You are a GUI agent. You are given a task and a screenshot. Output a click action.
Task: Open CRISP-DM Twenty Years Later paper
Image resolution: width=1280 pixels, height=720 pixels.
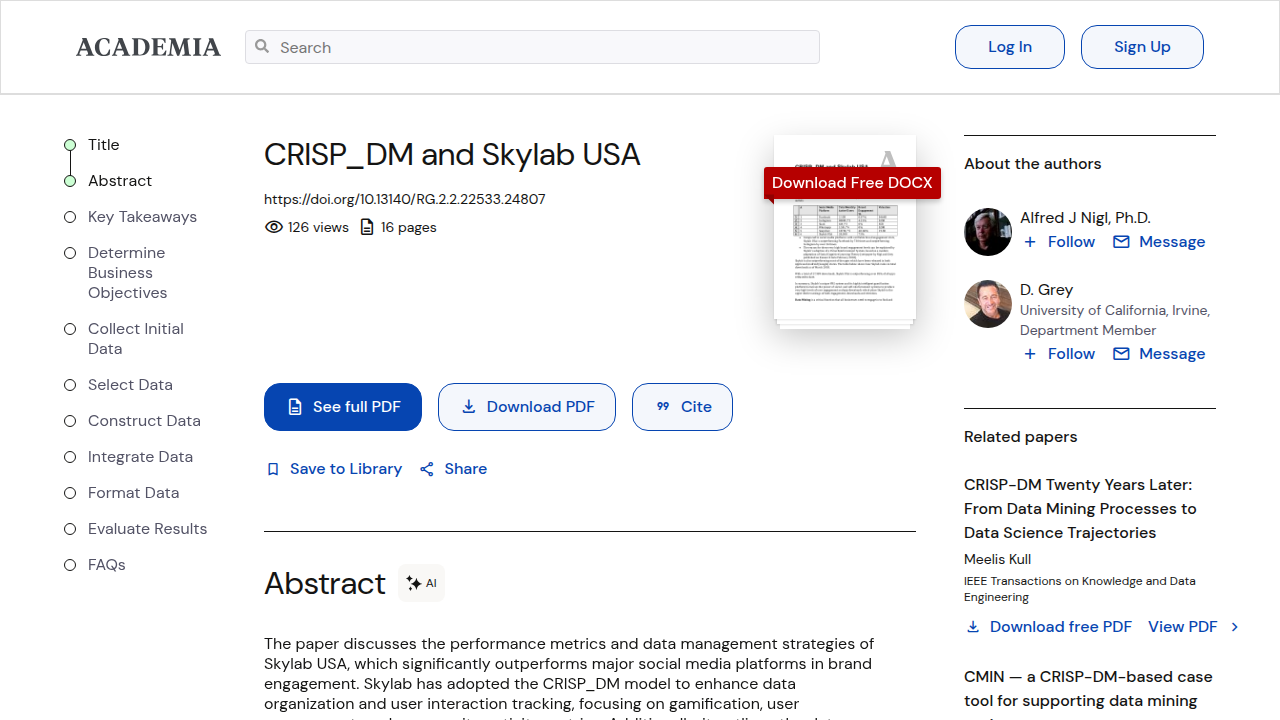click(1080, 509)
